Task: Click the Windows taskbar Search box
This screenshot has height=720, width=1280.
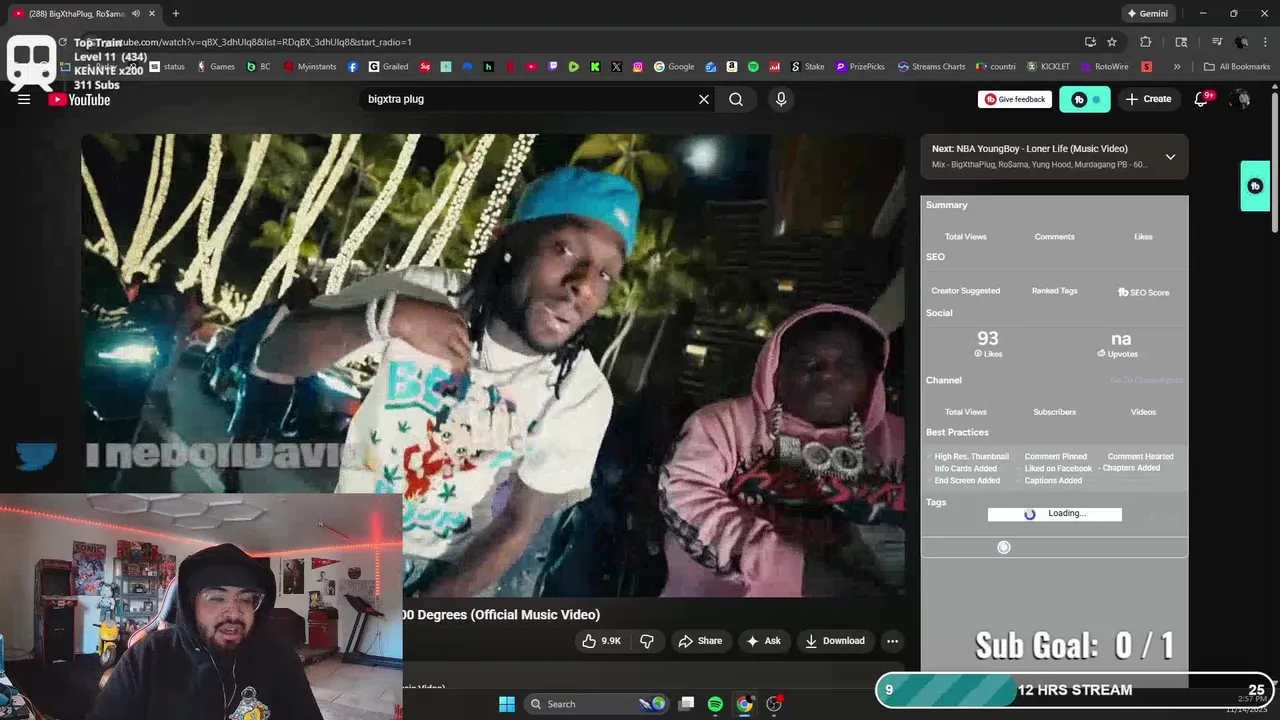Action: [596, 704]
